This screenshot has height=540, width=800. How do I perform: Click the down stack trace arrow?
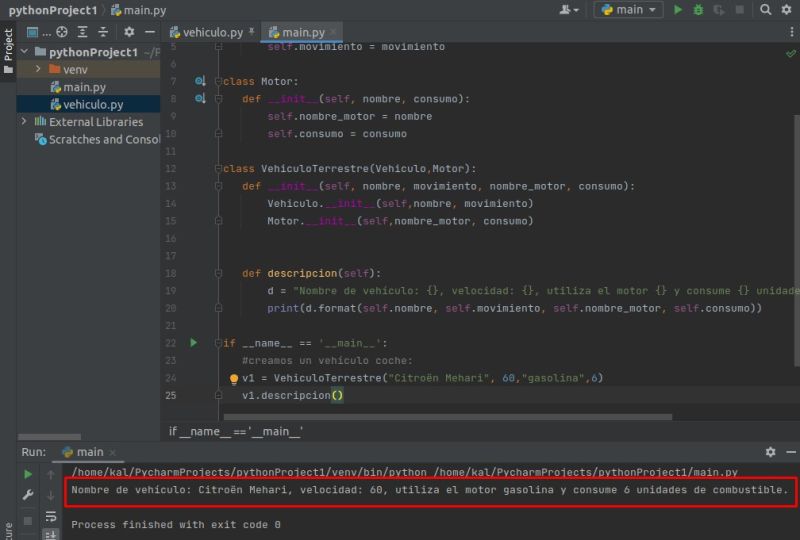pyautogui.click(x=51, y=495)
